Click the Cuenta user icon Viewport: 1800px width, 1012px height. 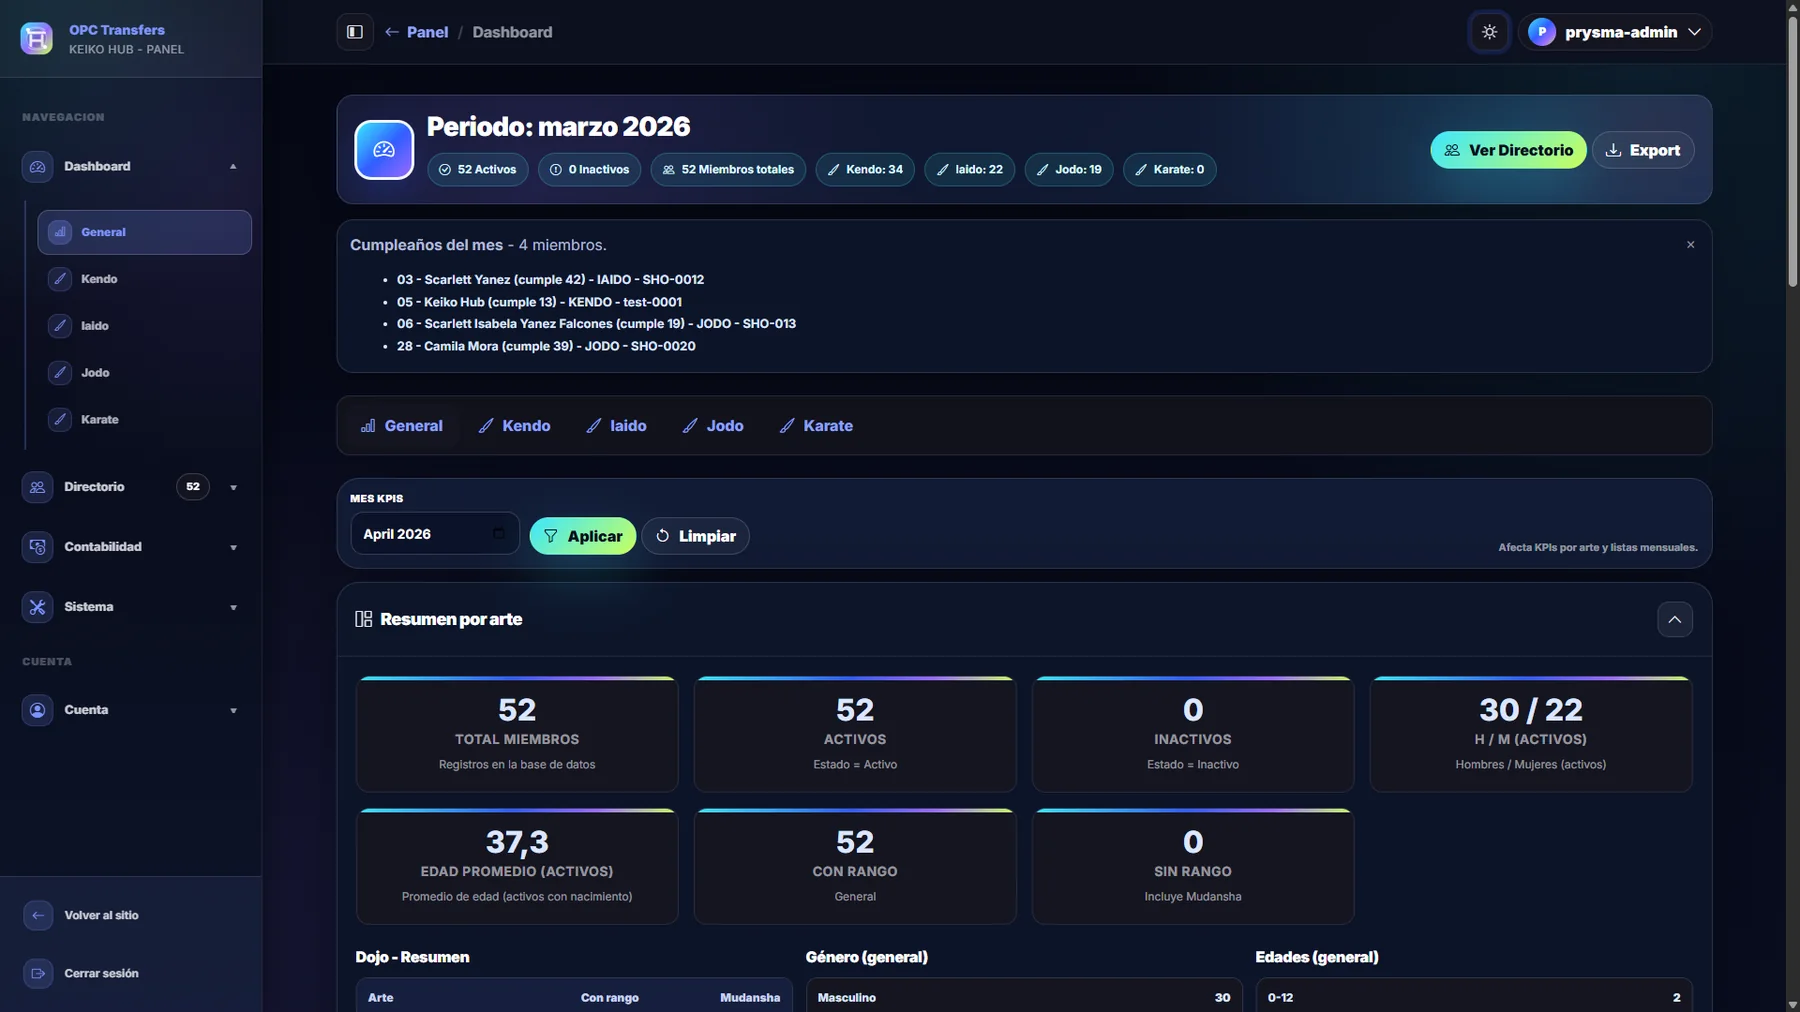[x=38, y=710]
